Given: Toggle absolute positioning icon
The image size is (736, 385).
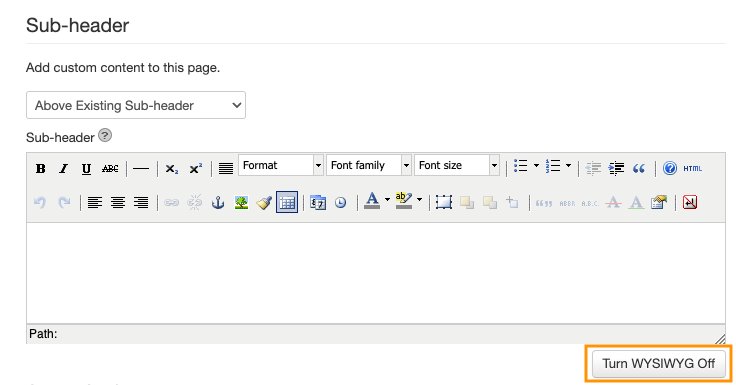Looking at the screenshot, I should 513,202.
